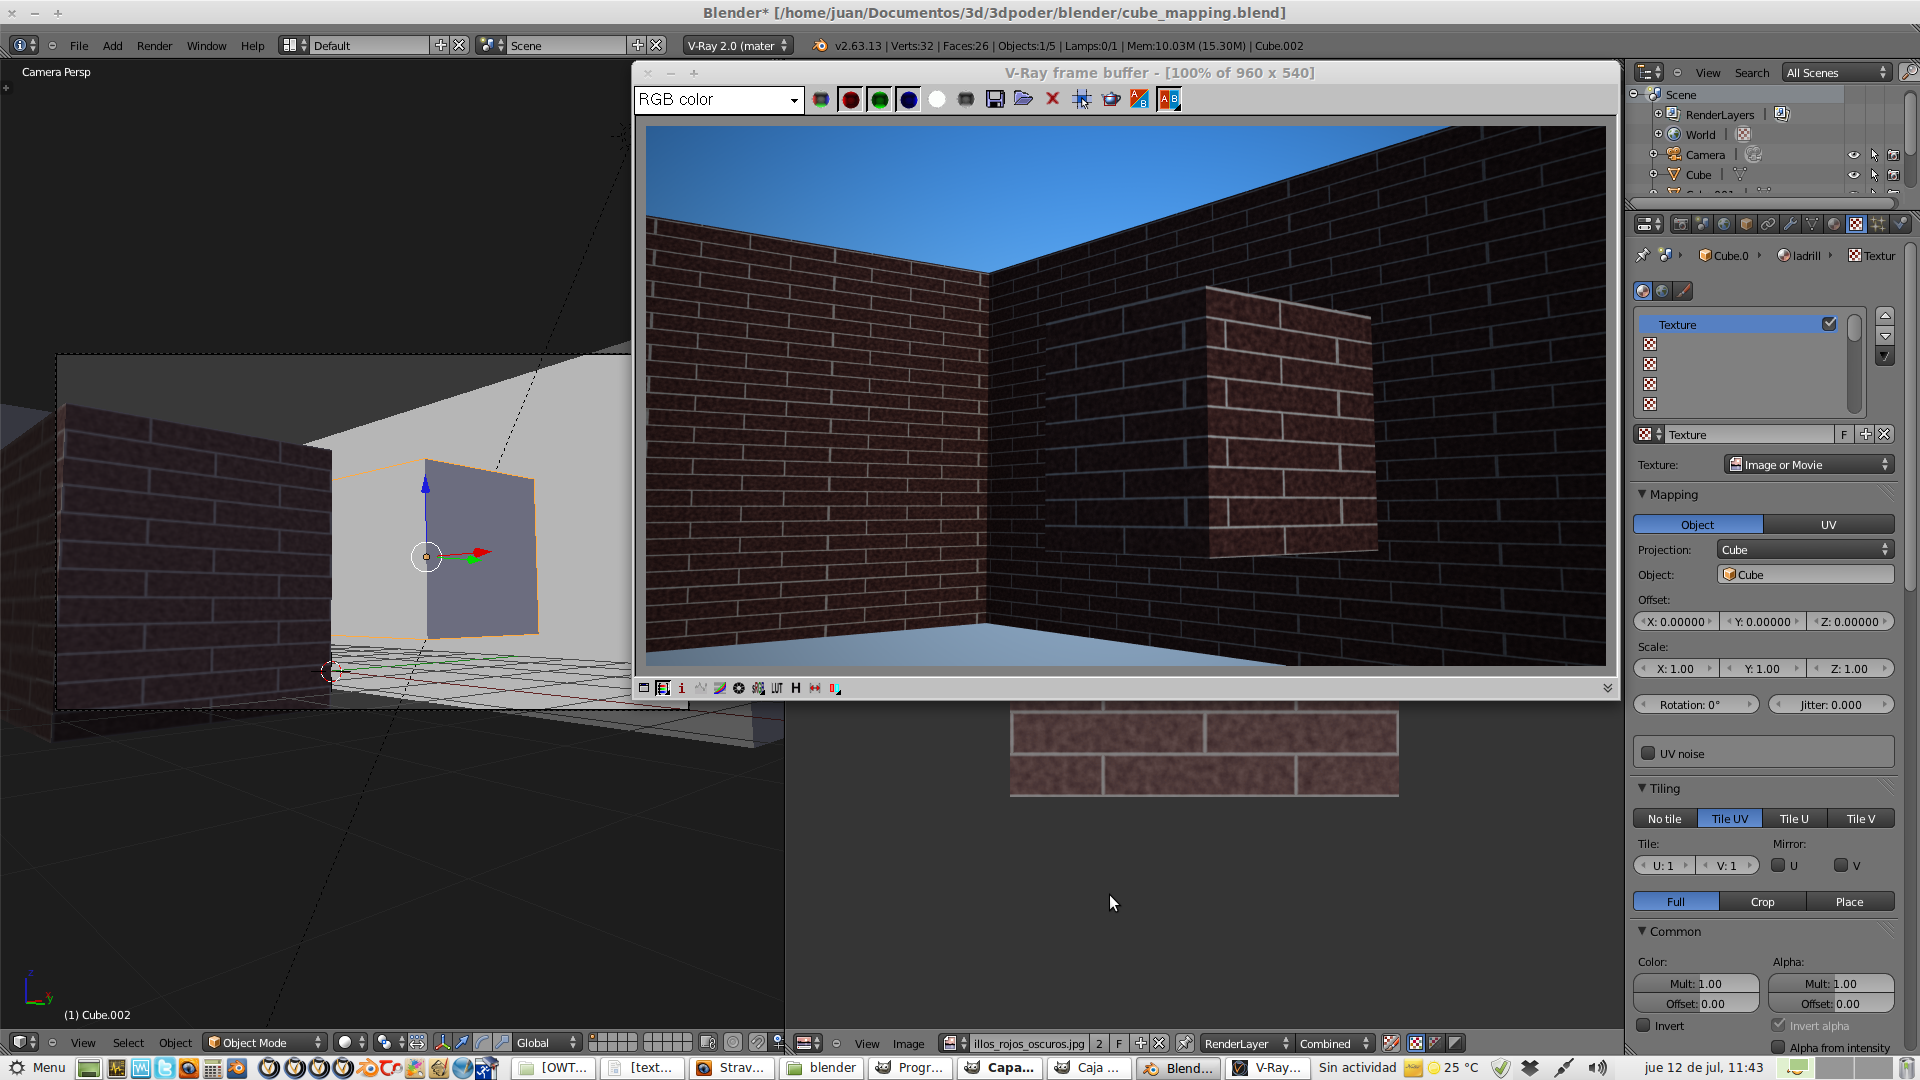Enable the Invert checkbox under Common
The width and height of the screenshot is (1920, 1080).
[1643, 1025]
